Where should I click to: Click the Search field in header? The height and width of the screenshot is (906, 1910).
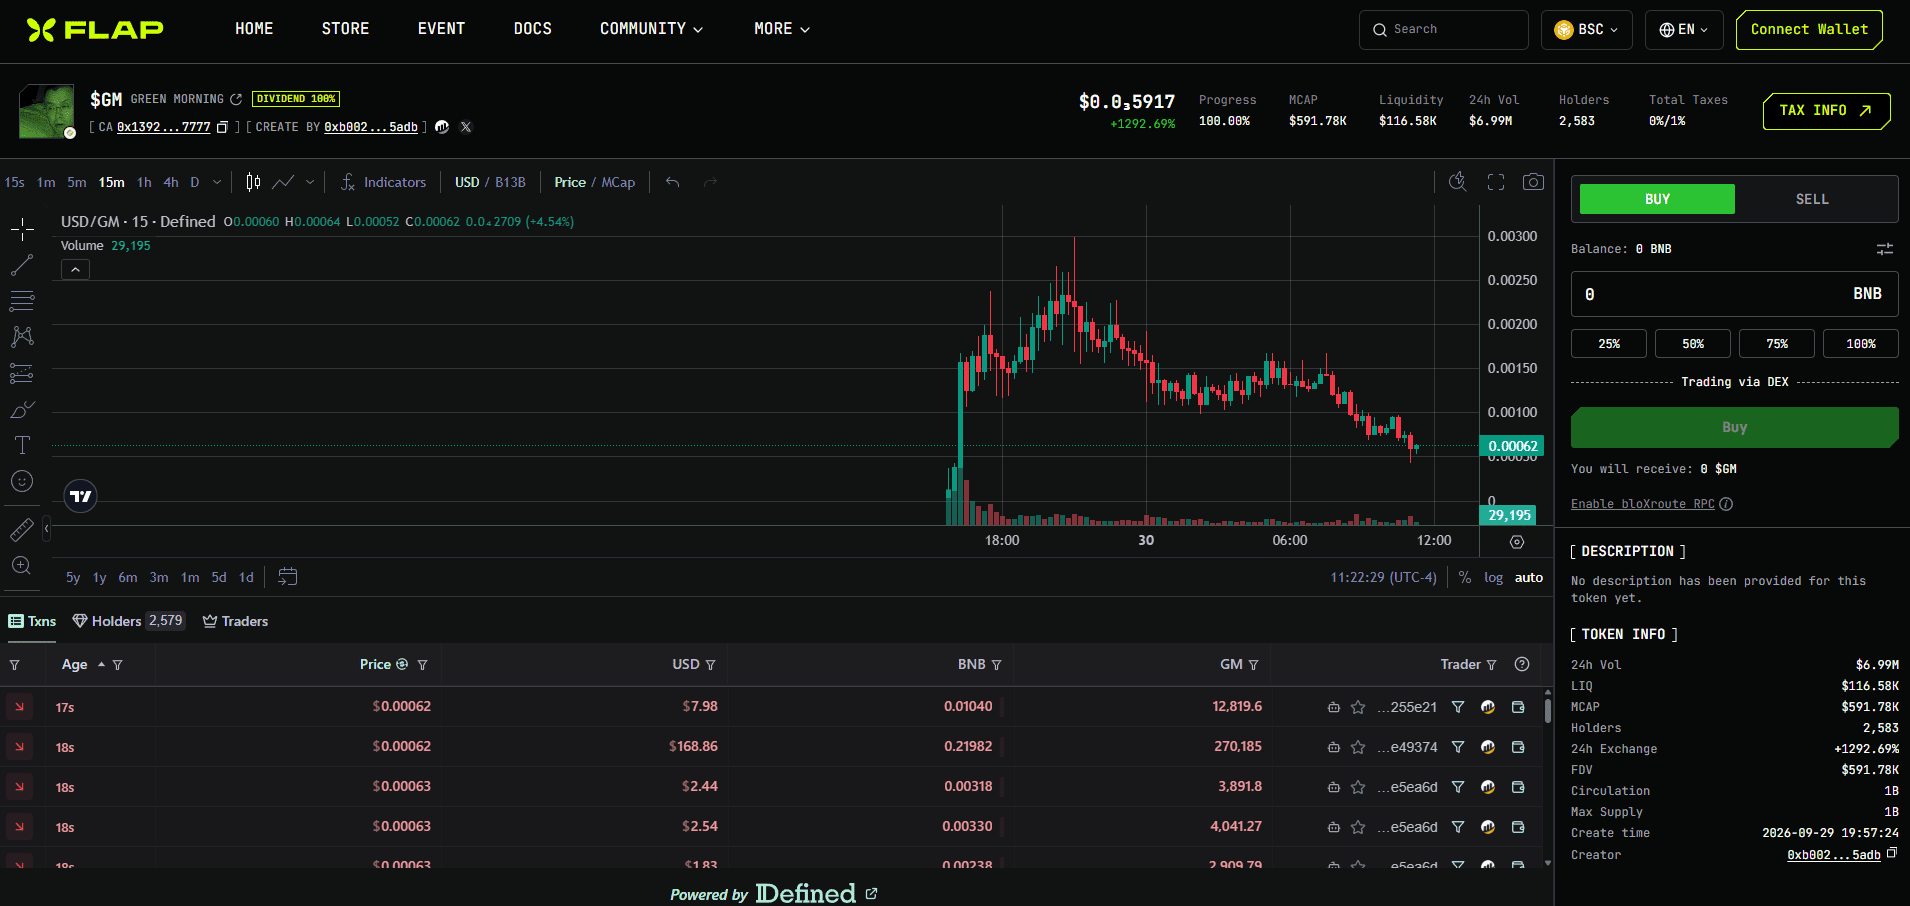(1443, 30)
